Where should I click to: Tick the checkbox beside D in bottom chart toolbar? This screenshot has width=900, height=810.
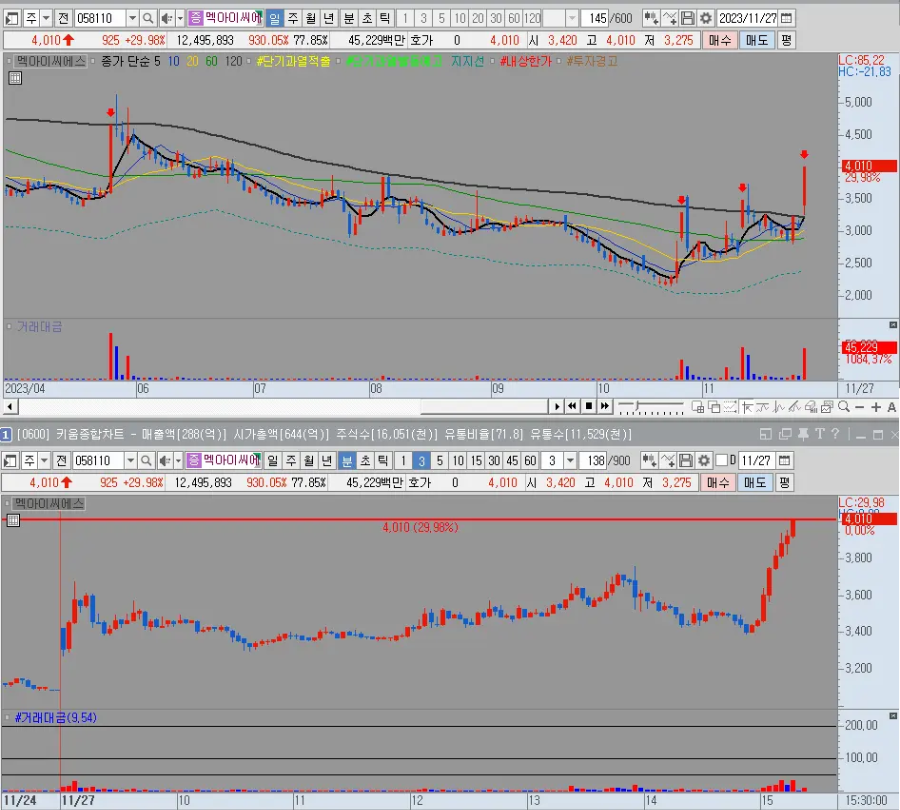[x=722, y=460]
